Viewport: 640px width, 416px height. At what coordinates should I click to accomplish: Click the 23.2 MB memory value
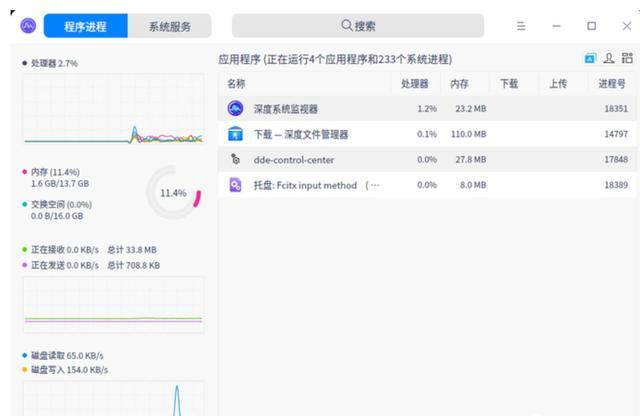pyautogui.click(x=471, y=109)
